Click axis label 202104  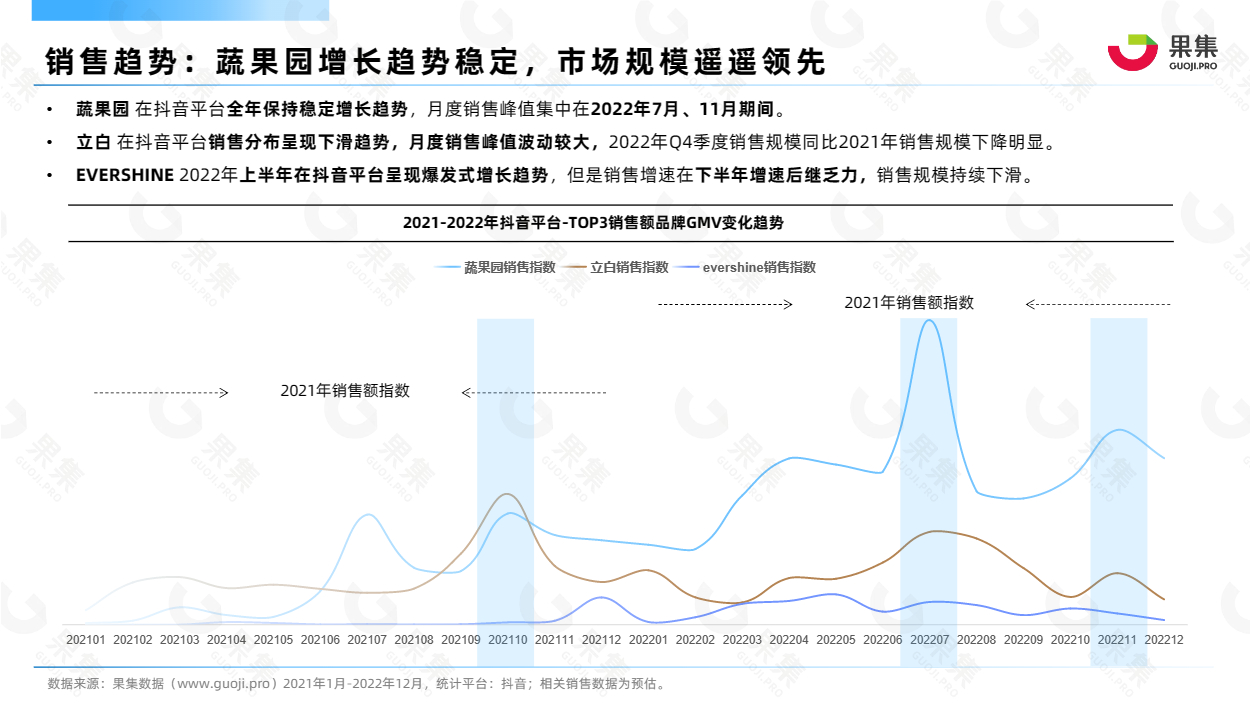point(227,639)
